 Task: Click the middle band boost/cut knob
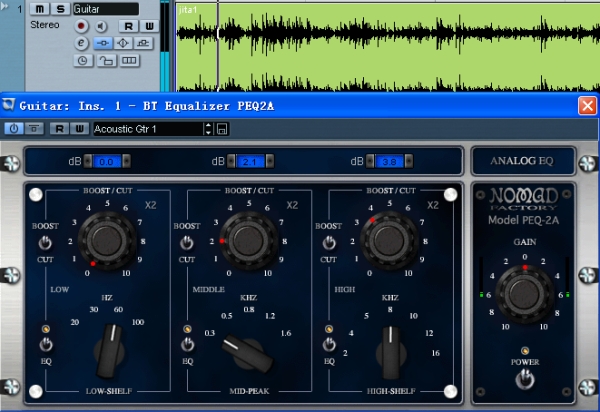(248, 241)
